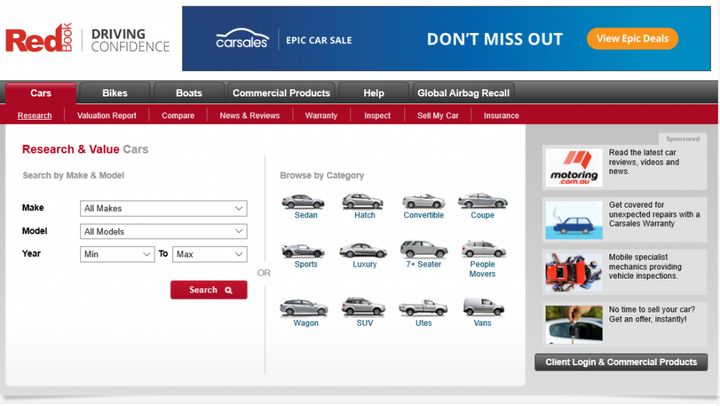The width and height of the screenshot is (720, 406).
Task: Open the Global Airbag Recall tab
Action: pyautogui.click(x=463, y=93)
